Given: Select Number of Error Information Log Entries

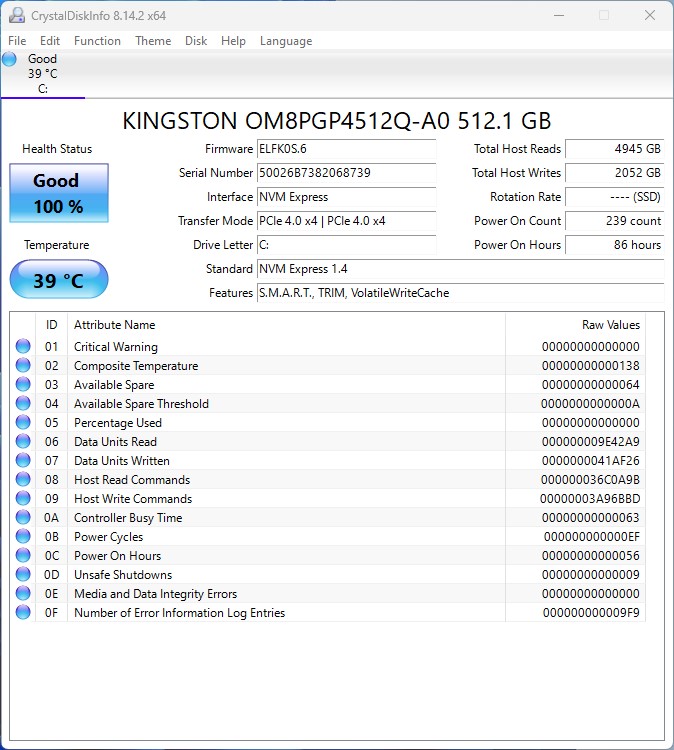Looking at the screenshot, I should click(179, 613).
